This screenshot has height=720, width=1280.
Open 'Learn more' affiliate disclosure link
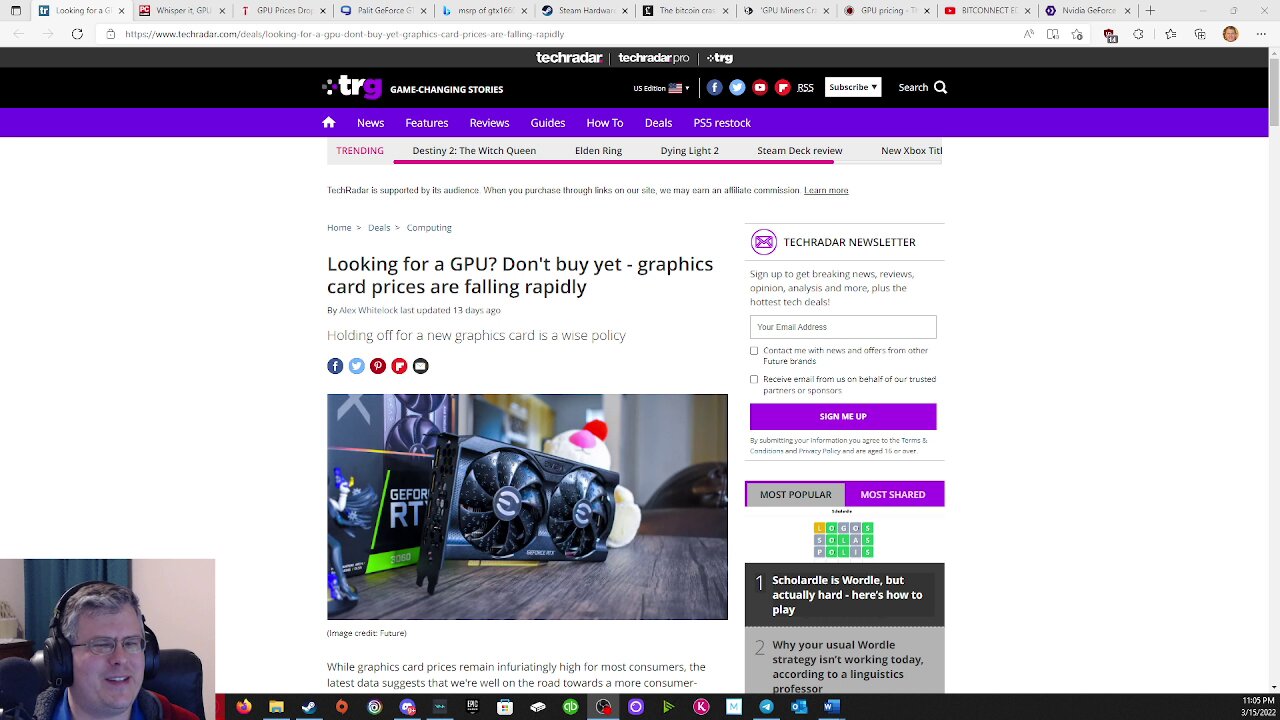tap(826, 190)
